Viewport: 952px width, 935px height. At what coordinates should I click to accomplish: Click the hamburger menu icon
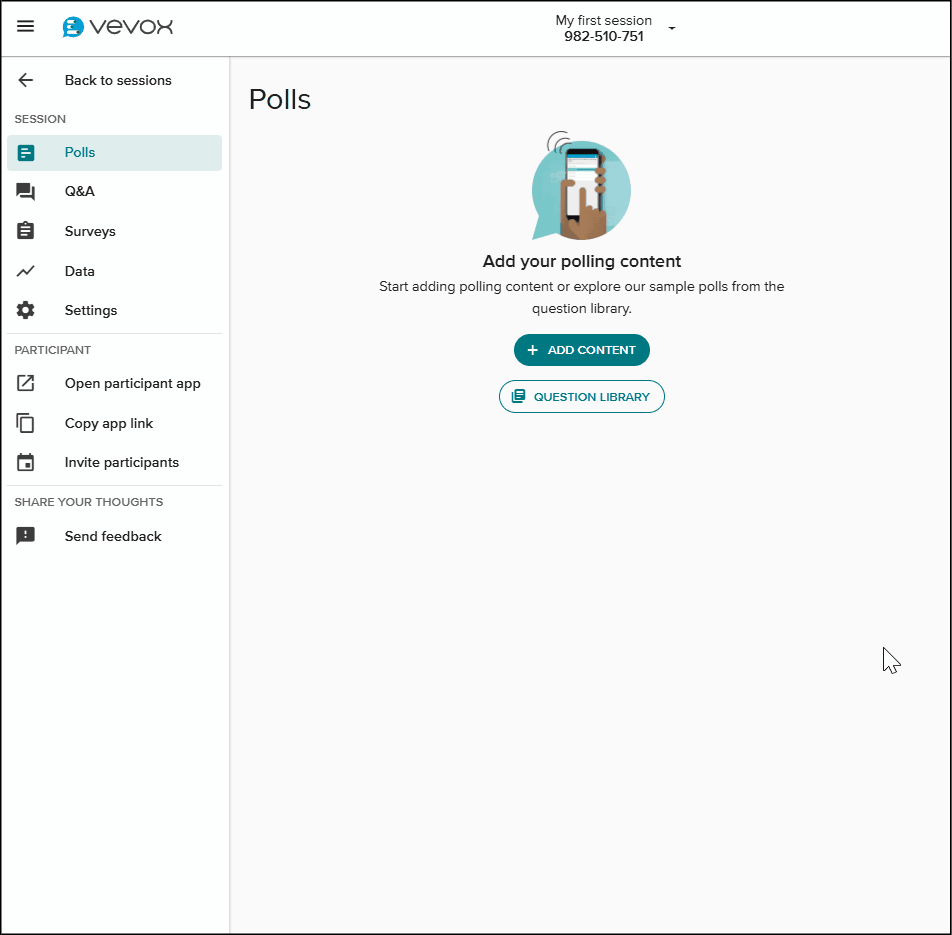26,27
